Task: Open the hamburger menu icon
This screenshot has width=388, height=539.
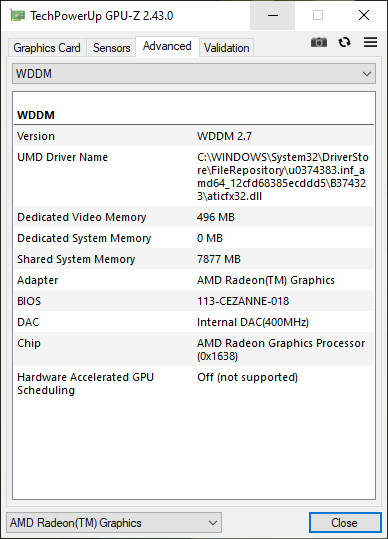Action: coord(370,42)
